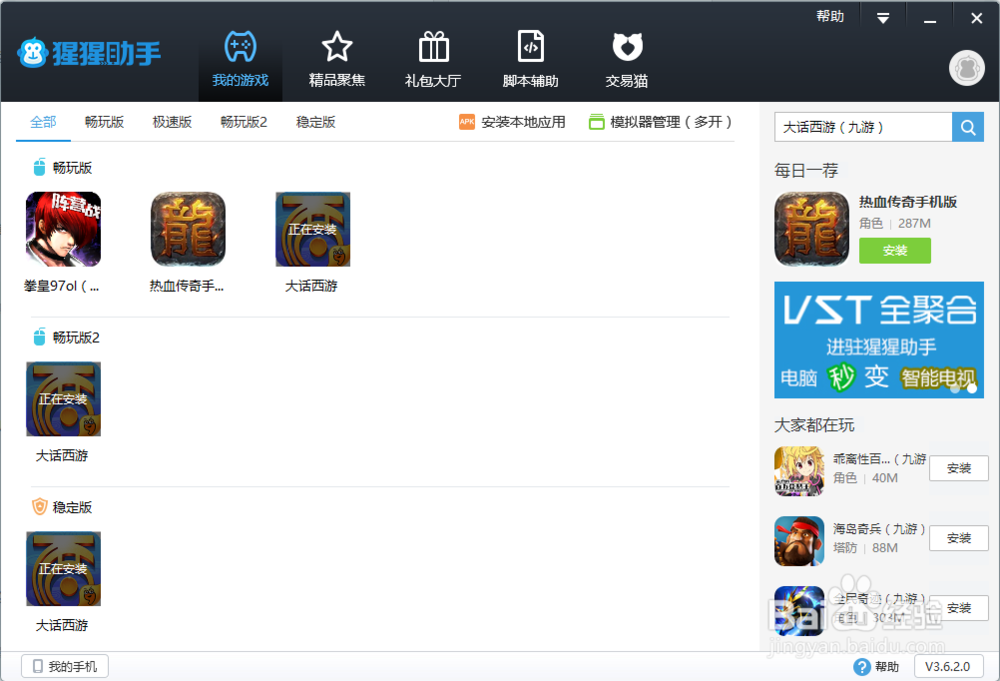This screenshot has height=681, width=1000.
Task: Open the VST全聚合 banner ad
Action: 879,340
